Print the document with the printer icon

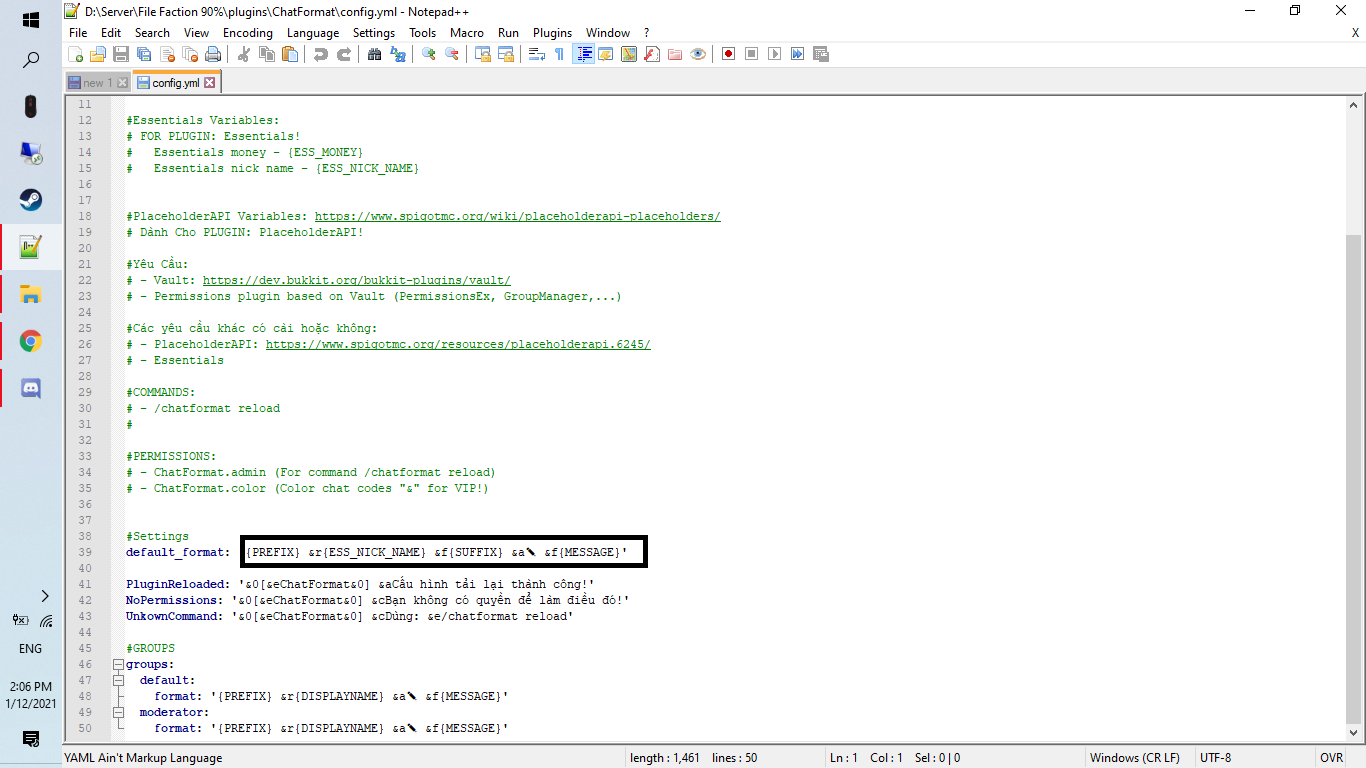coord(213,54)
